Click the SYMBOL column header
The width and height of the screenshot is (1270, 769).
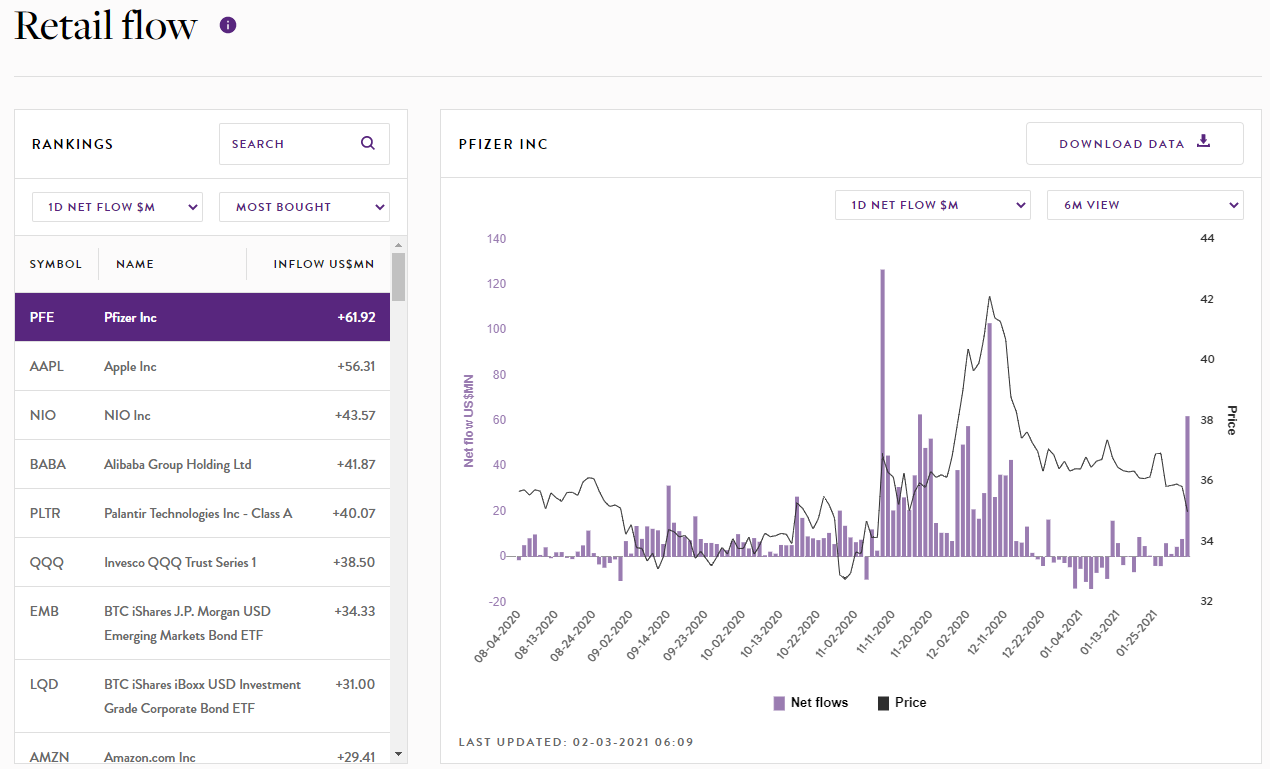[56, 264]
